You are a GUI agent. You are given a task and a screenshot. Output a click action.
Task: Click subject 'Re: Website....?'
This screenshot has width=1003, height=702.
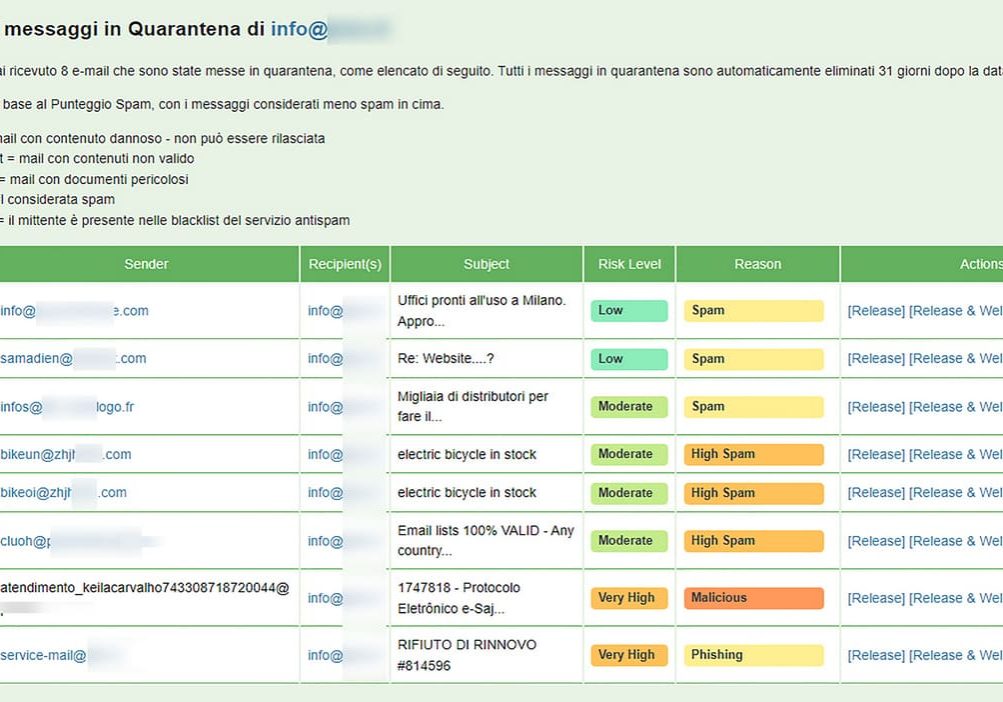(446, 358)
